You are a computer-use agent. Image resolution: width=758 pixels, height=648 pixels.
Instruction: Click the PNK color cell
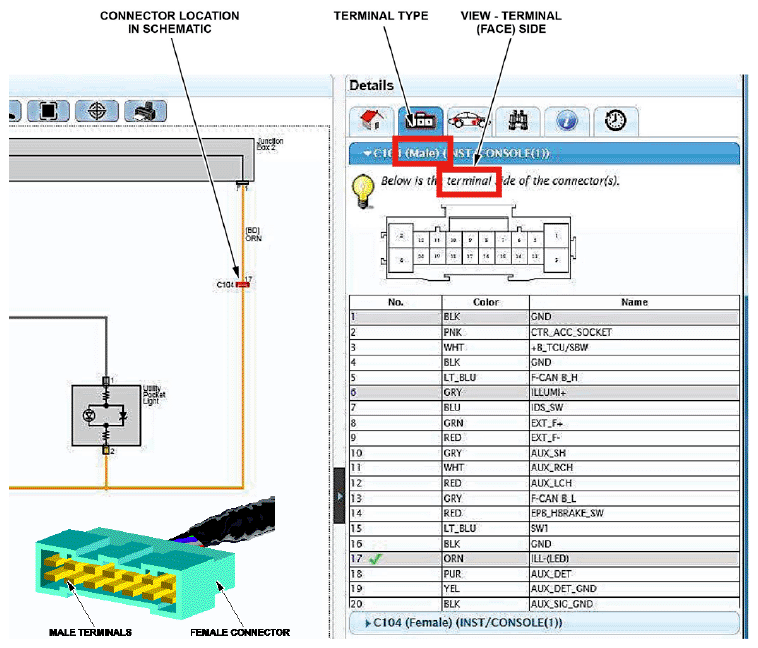pyautogui.click(x=486, y=332)
